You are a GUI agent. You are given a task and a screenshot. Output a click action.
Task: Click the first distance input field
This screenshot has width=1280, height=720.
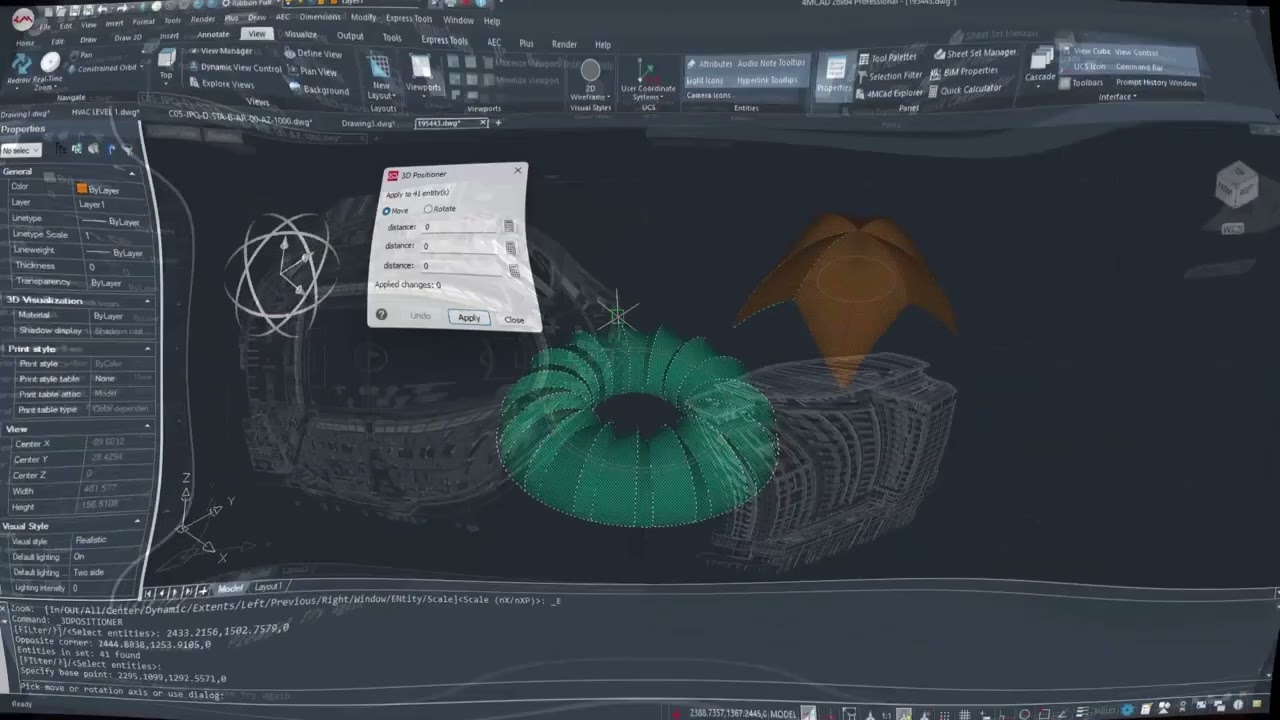coord(460,227)
